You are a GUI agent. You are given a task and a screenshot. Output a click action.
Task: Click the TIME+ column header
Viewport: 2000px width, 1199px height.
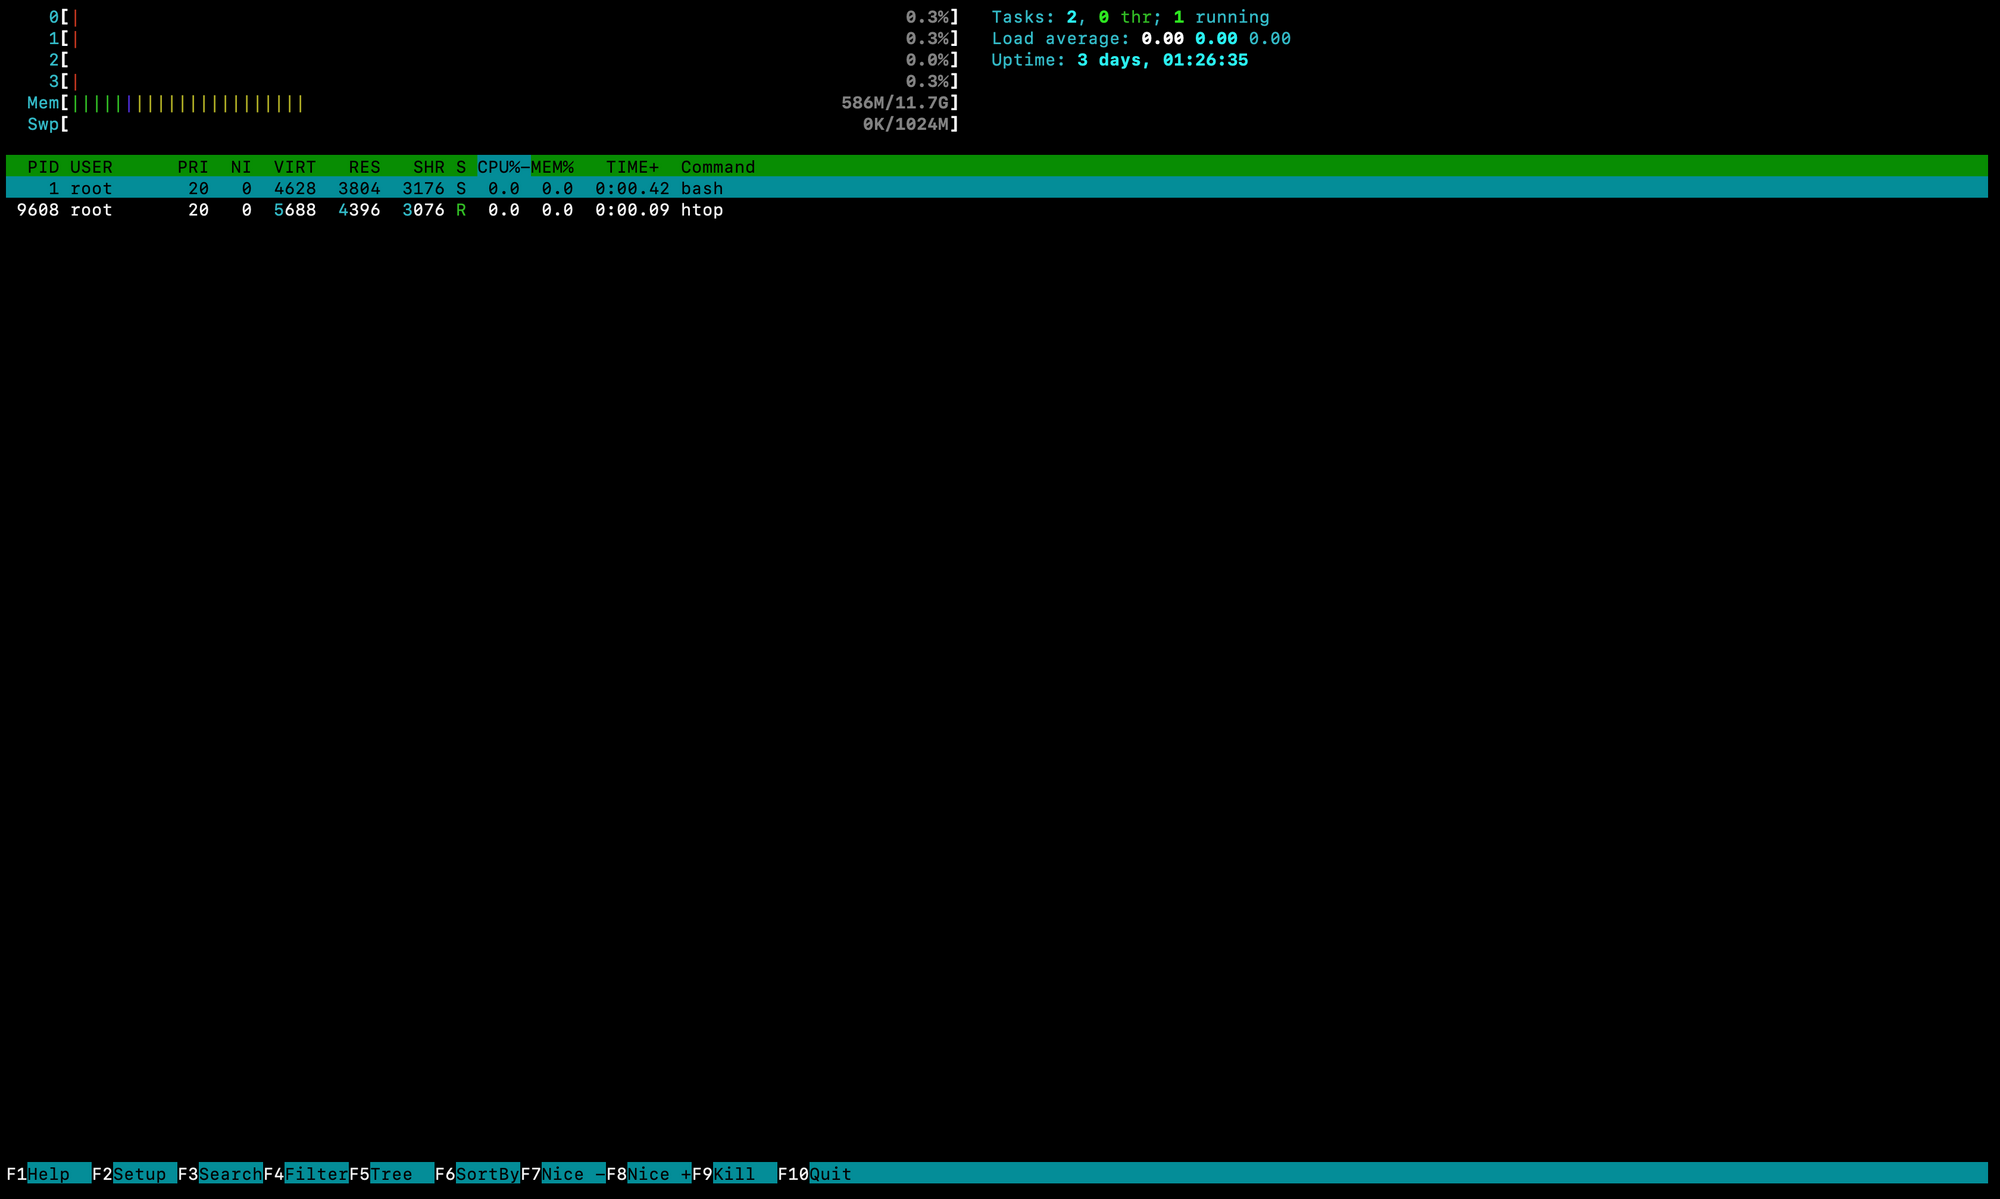[633, 167]
